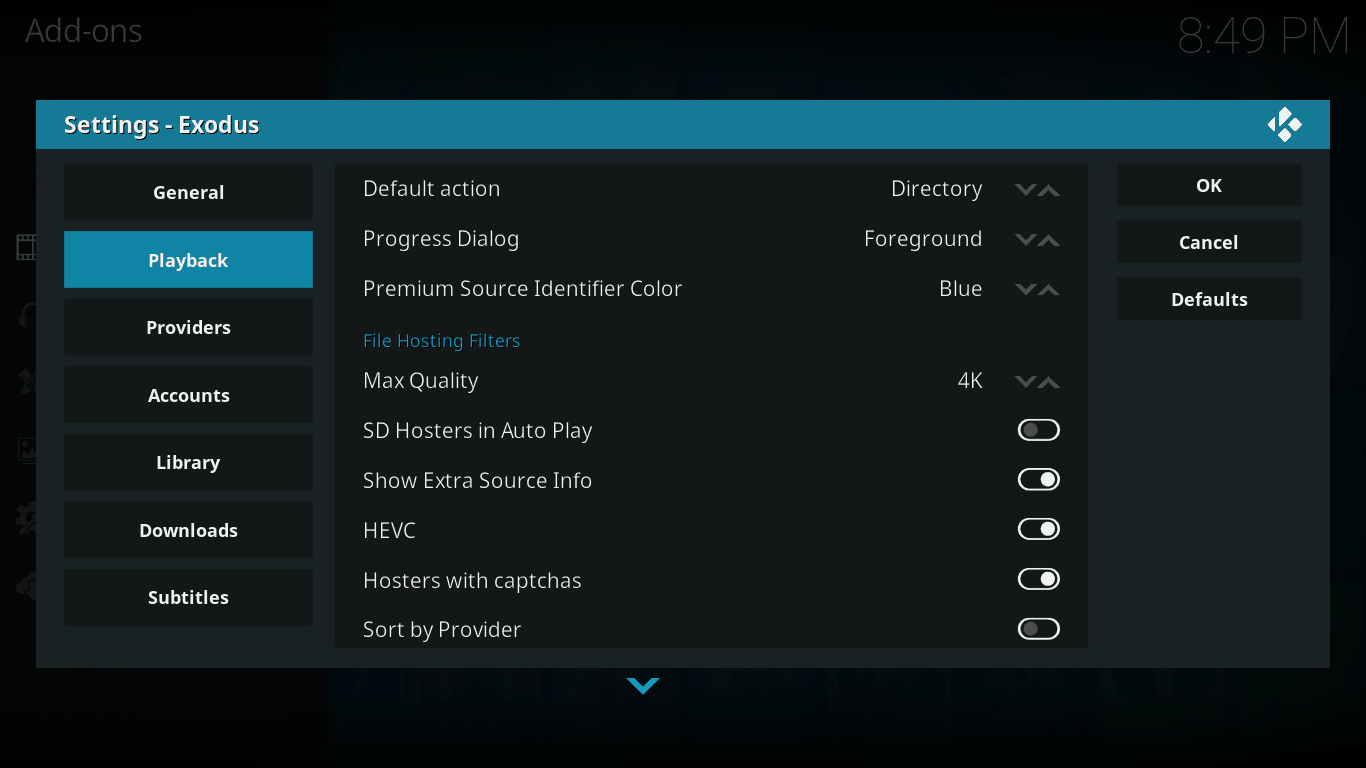Reset settings with the Defaults button

tap(1209, 299)
